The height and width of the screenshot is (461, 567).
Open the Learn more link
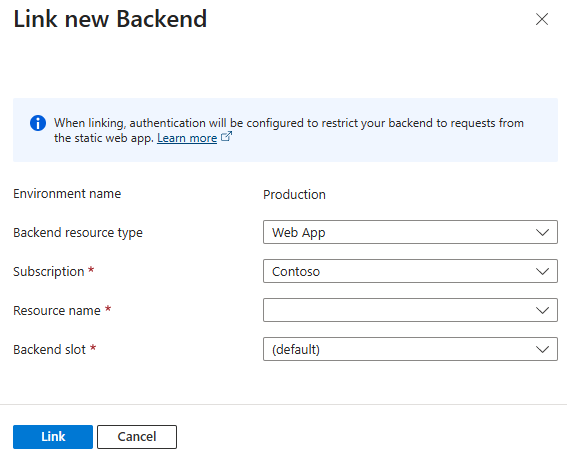187,138
